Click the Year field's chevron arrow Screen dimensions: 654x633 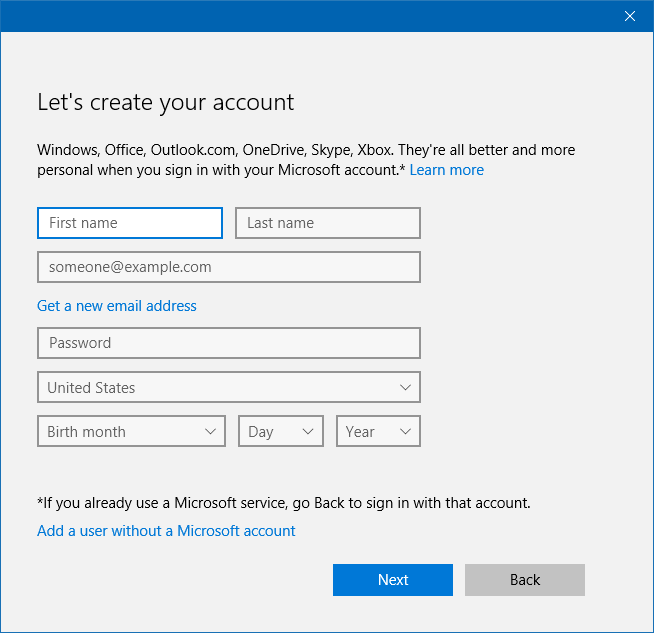[x=405, y=432]
